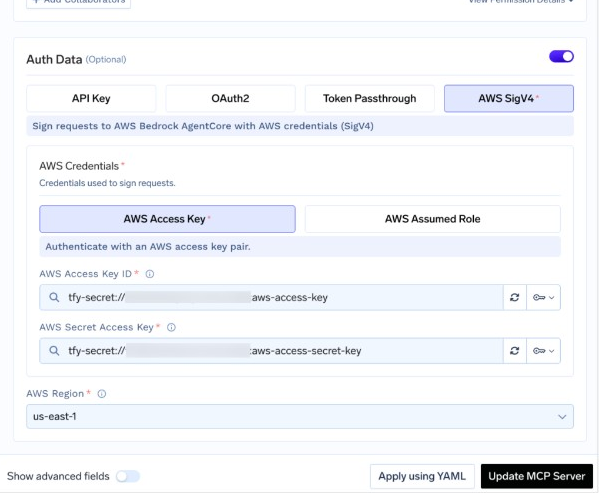The image size is (599, 493).
Task: Select the API Key auth tab
Action: 91,99
